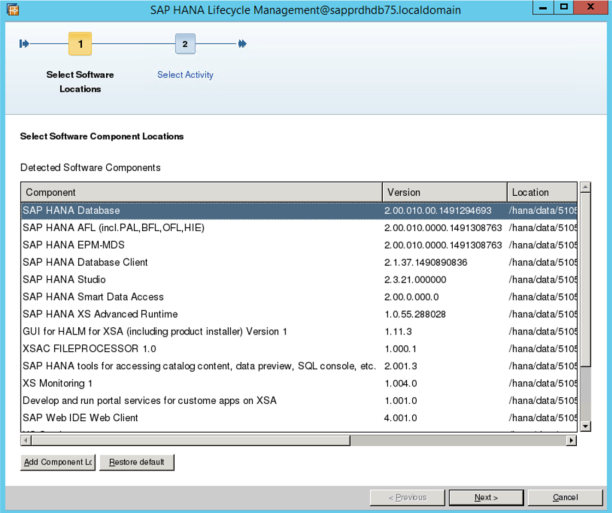The width and height of the screenshot is (612, 513).
Task: Select GUI for HALM for XSA row
Action: click(x=299, y=331)
